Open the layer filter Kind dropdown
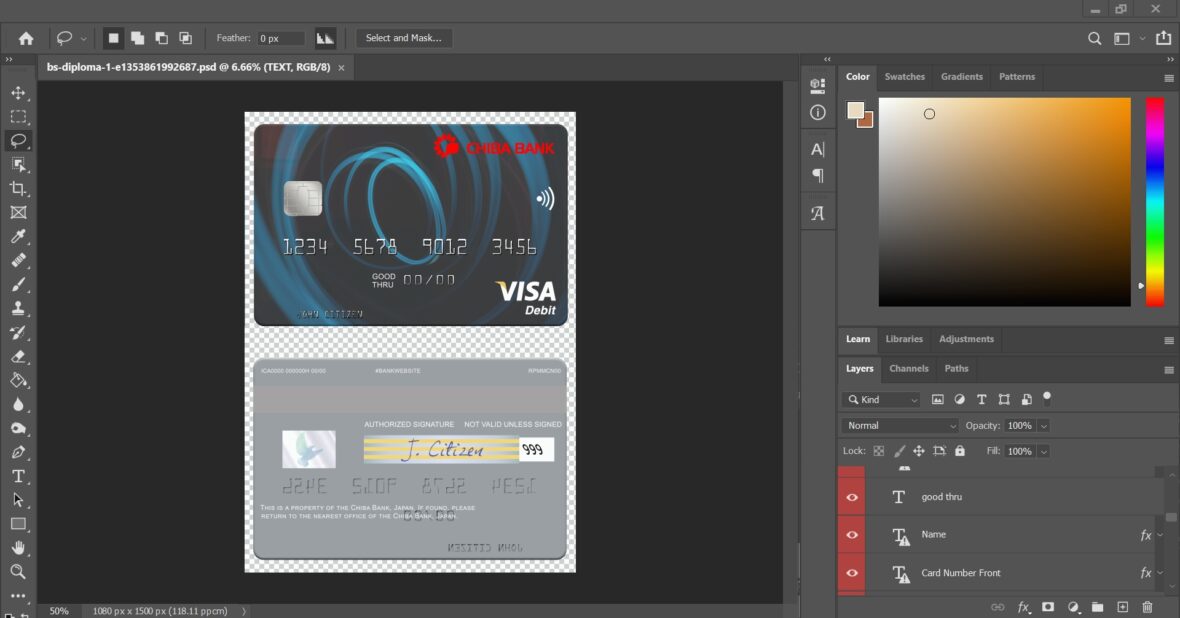Image resolution: width=1180 pixels, height=618 pixels. pos(881,400)
